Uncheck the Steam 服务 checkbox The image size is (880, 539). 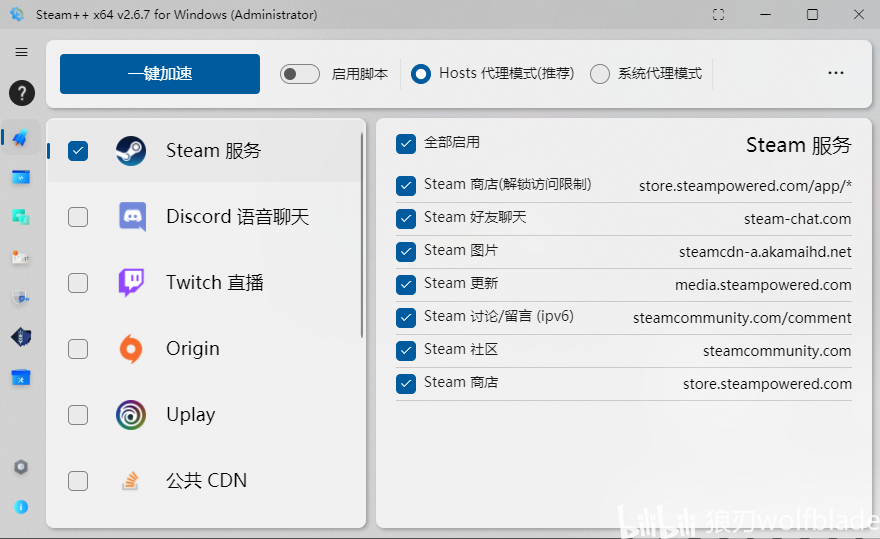tap(78, 150)
